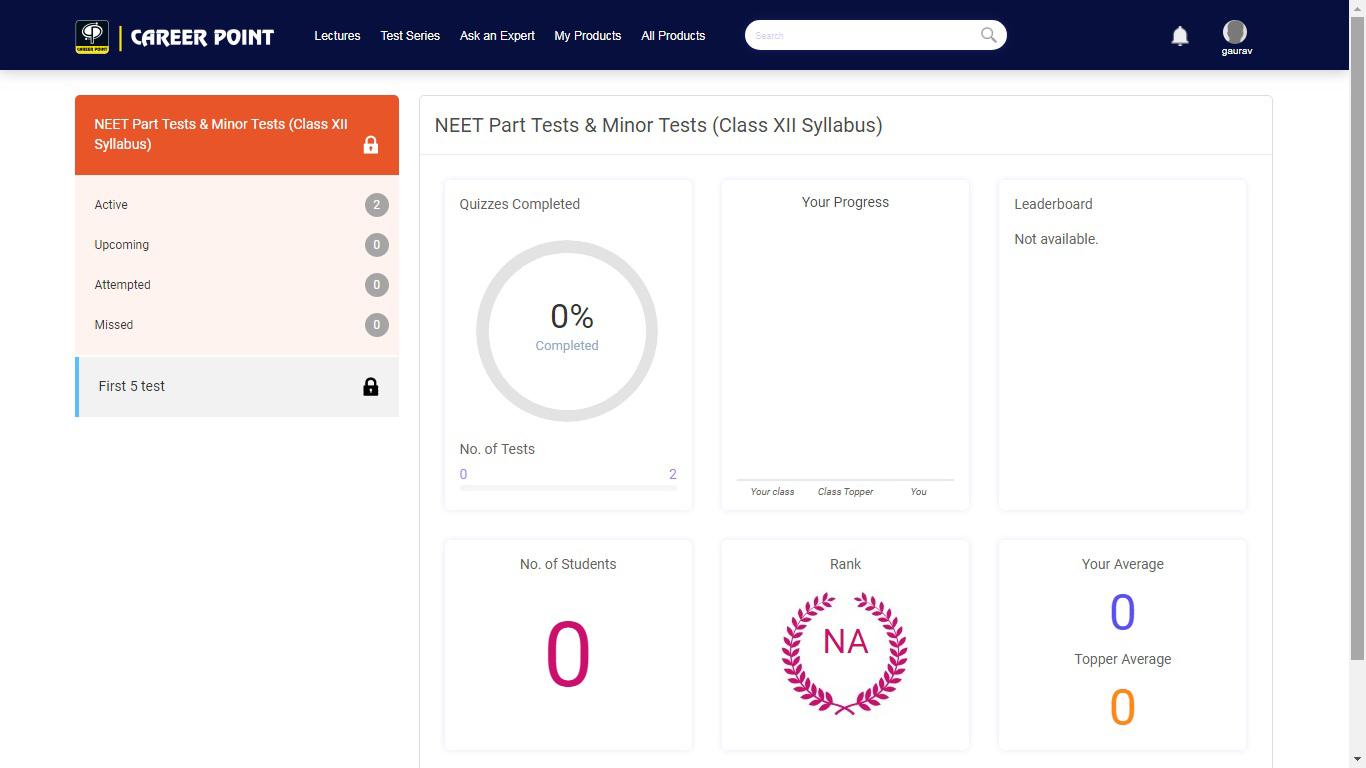Click the Not available. text
The width and height of the screenshot is (1366, 768).
tap(1056, 239)
